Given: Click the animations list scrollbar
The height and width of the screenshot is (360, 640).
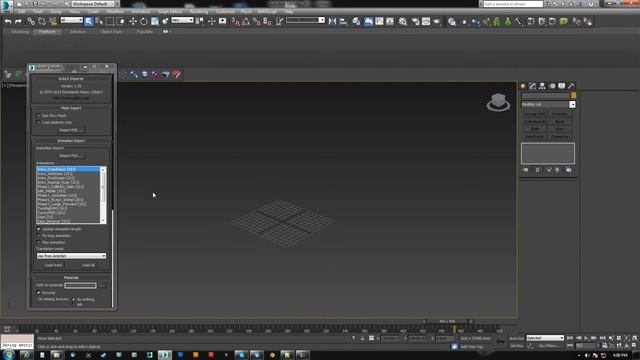Looking at the screenshot, I should coord(103,195).
